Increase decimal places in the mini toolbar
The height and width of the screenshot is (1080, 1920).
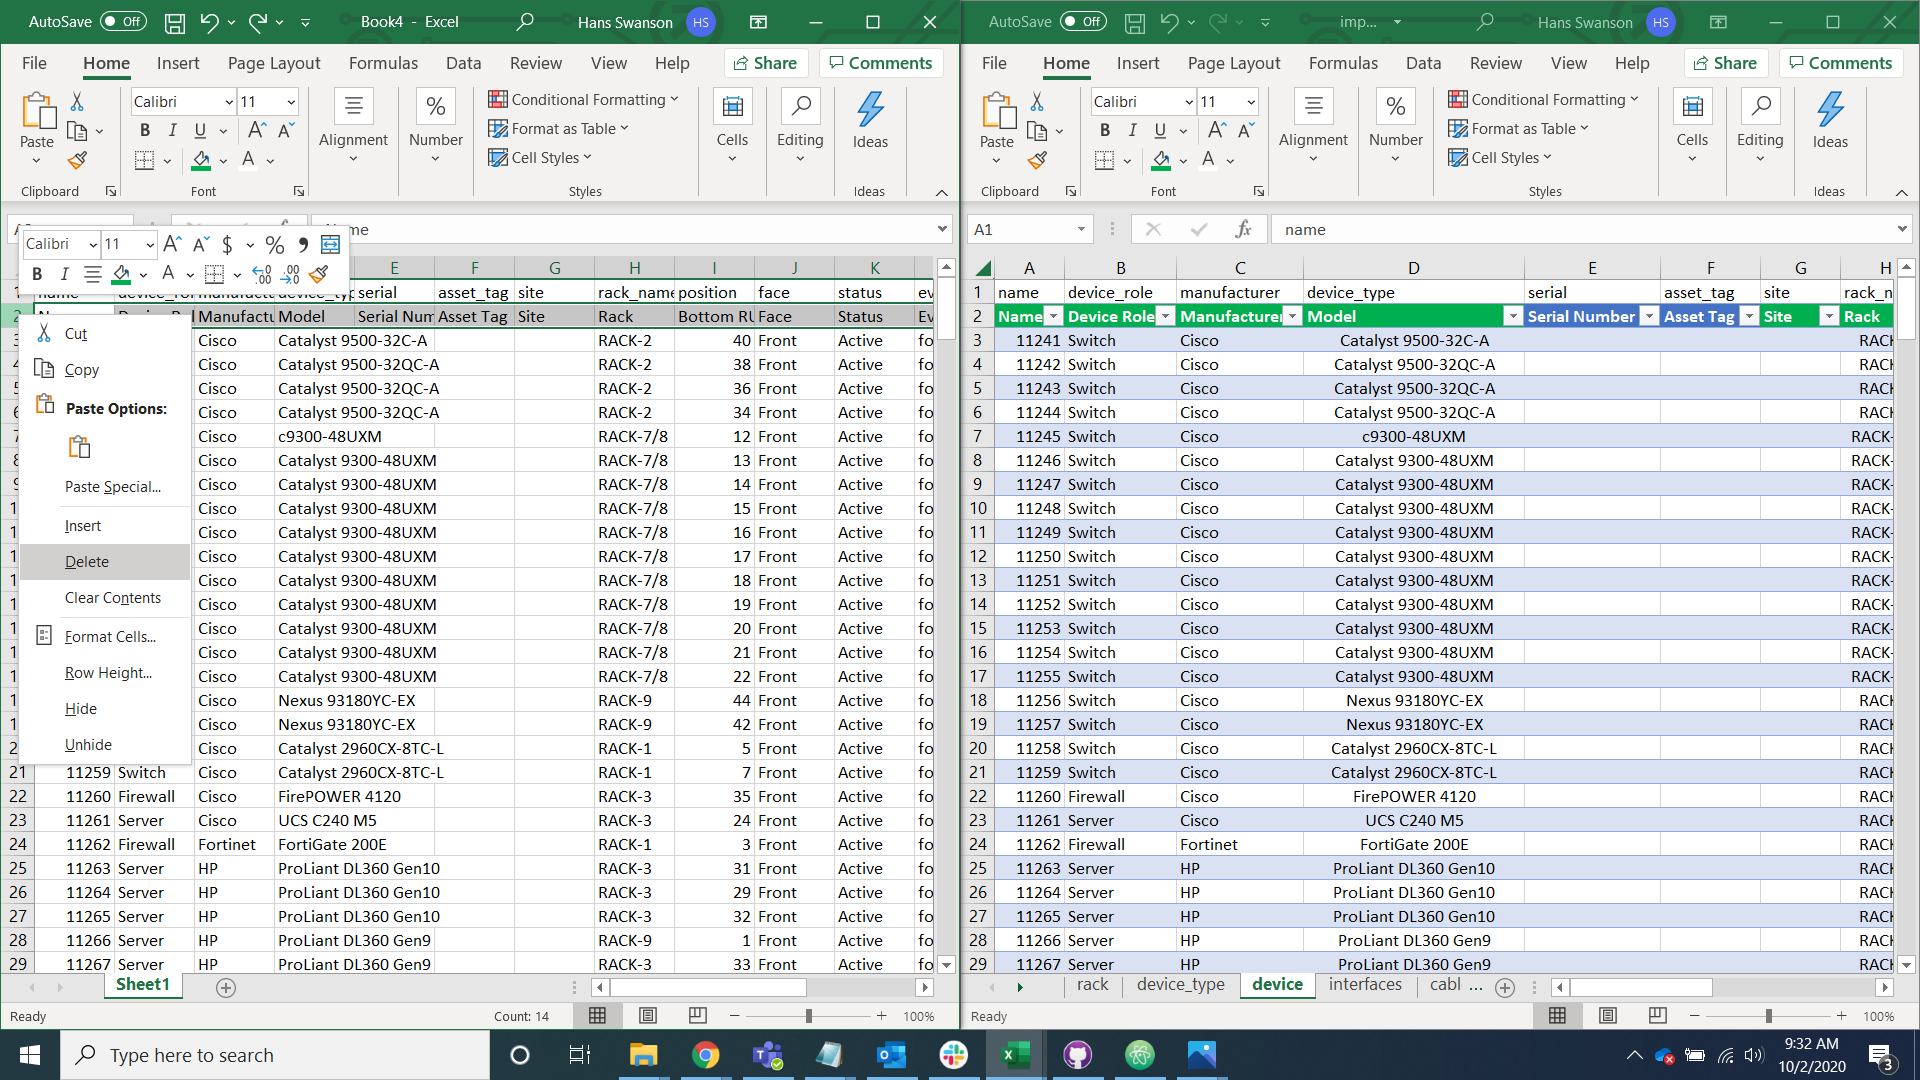pyautogui.click(x=262, y=274)
